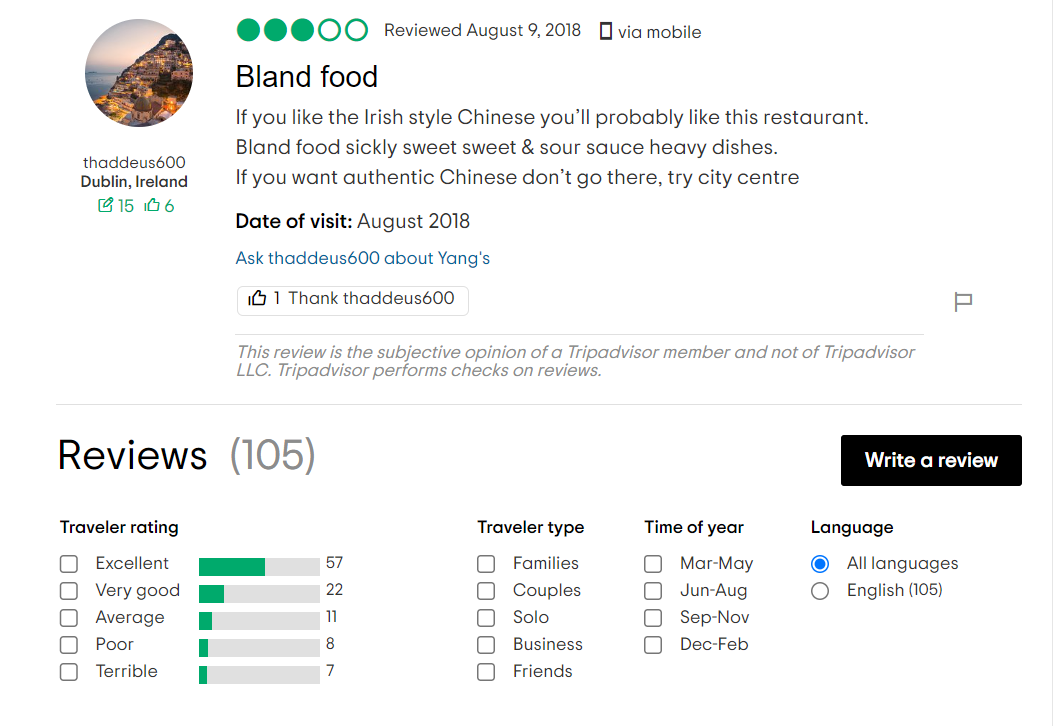Viewport: 1062px width, 726px height.
Task: Click the fifth empty rating bubble
Action: pos(358,30)
